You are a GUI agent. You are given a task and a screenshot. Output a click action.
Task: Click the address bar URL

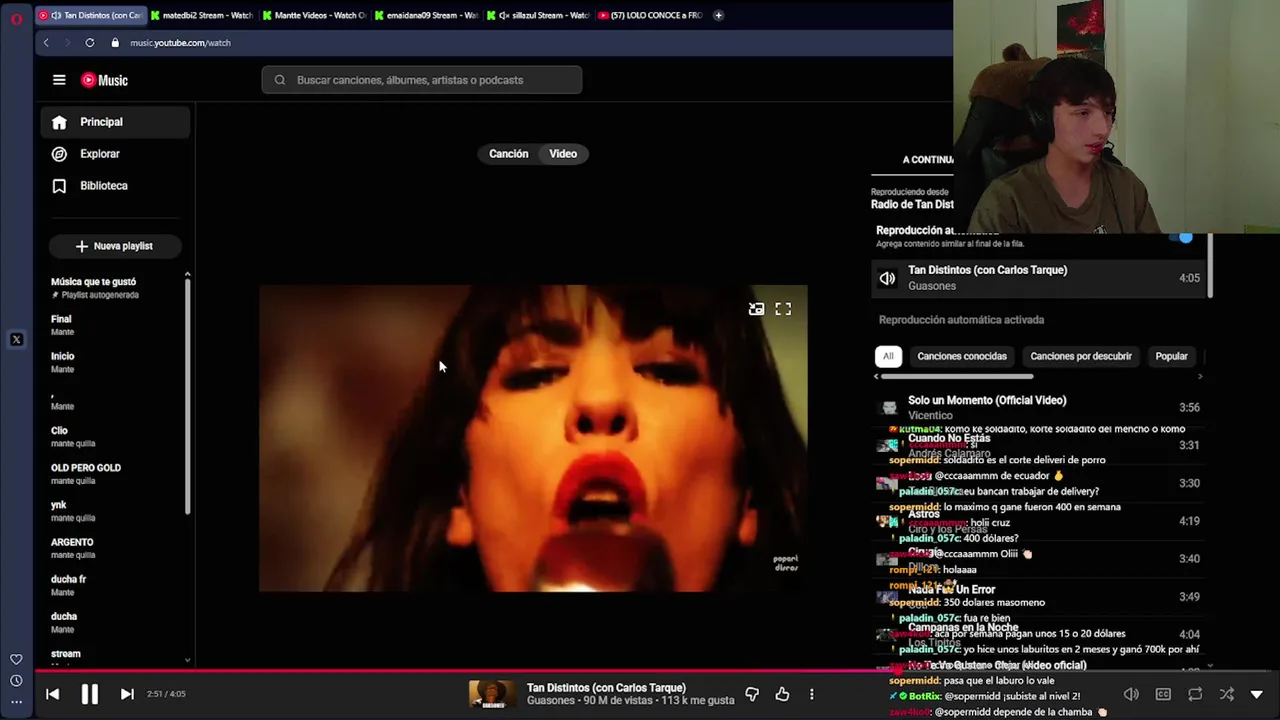pos(180,43)
